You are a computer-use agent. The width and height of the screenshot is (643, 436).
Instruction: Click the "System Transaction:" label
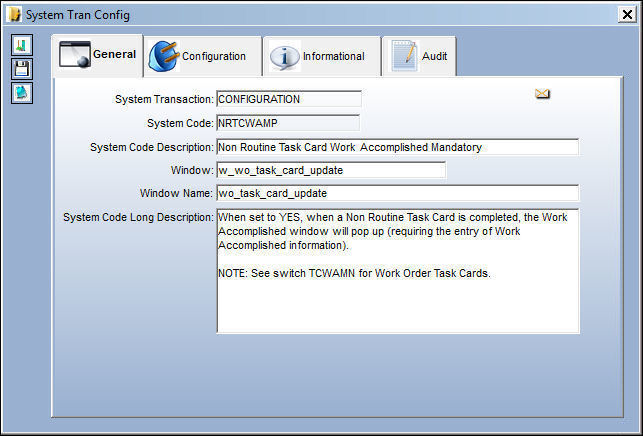(164, 99)
